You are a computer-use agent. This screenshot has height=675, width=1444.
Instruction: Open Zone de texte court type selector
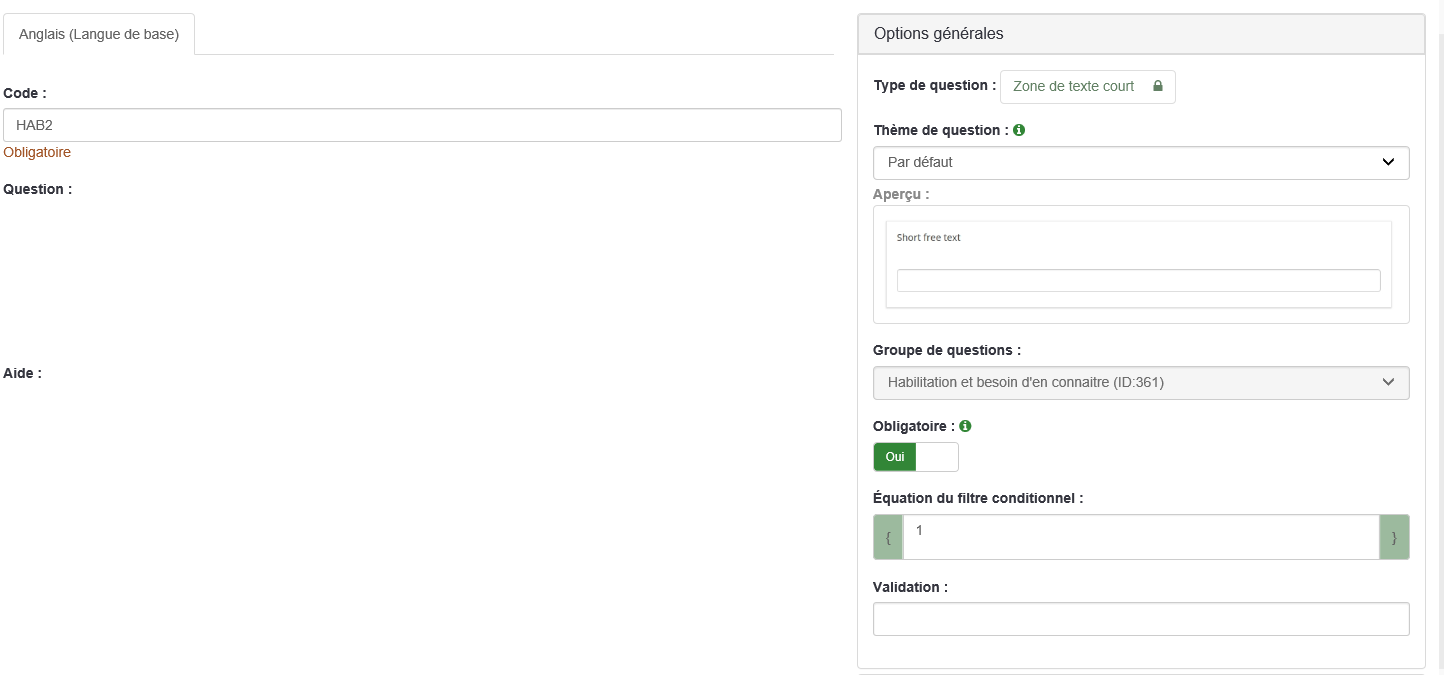1086,87
